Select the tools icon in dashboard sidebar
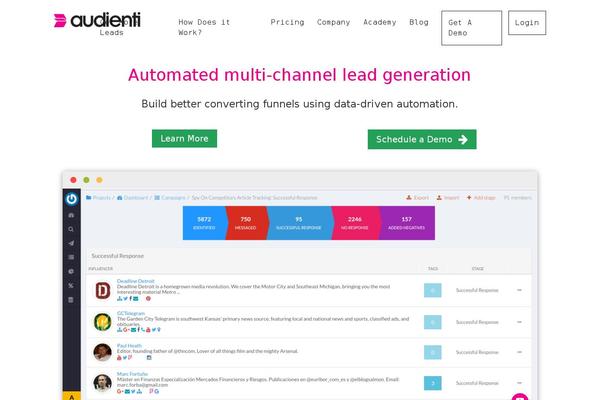 tap(71, 286)
